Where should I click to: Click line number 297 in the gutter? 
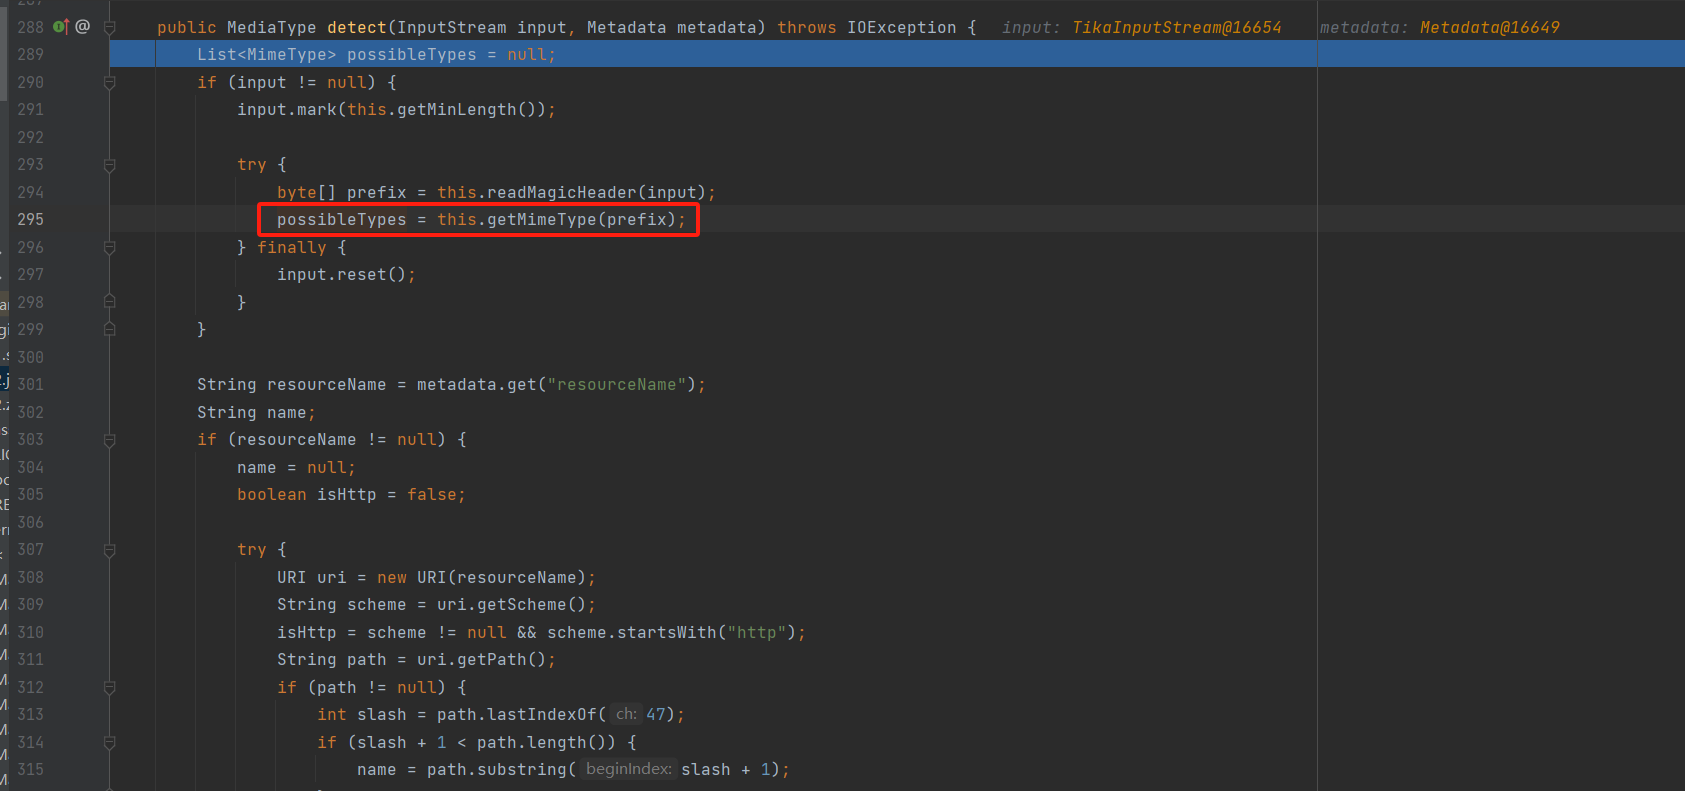coord(30,274)
